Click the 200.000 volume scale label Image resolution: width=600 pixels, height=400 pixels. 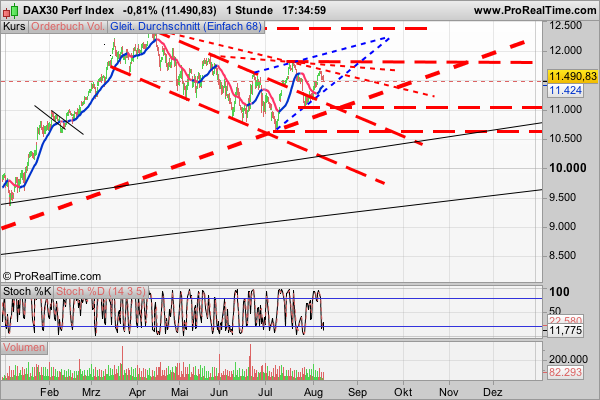pyautogui.click(x=568, y=359)
